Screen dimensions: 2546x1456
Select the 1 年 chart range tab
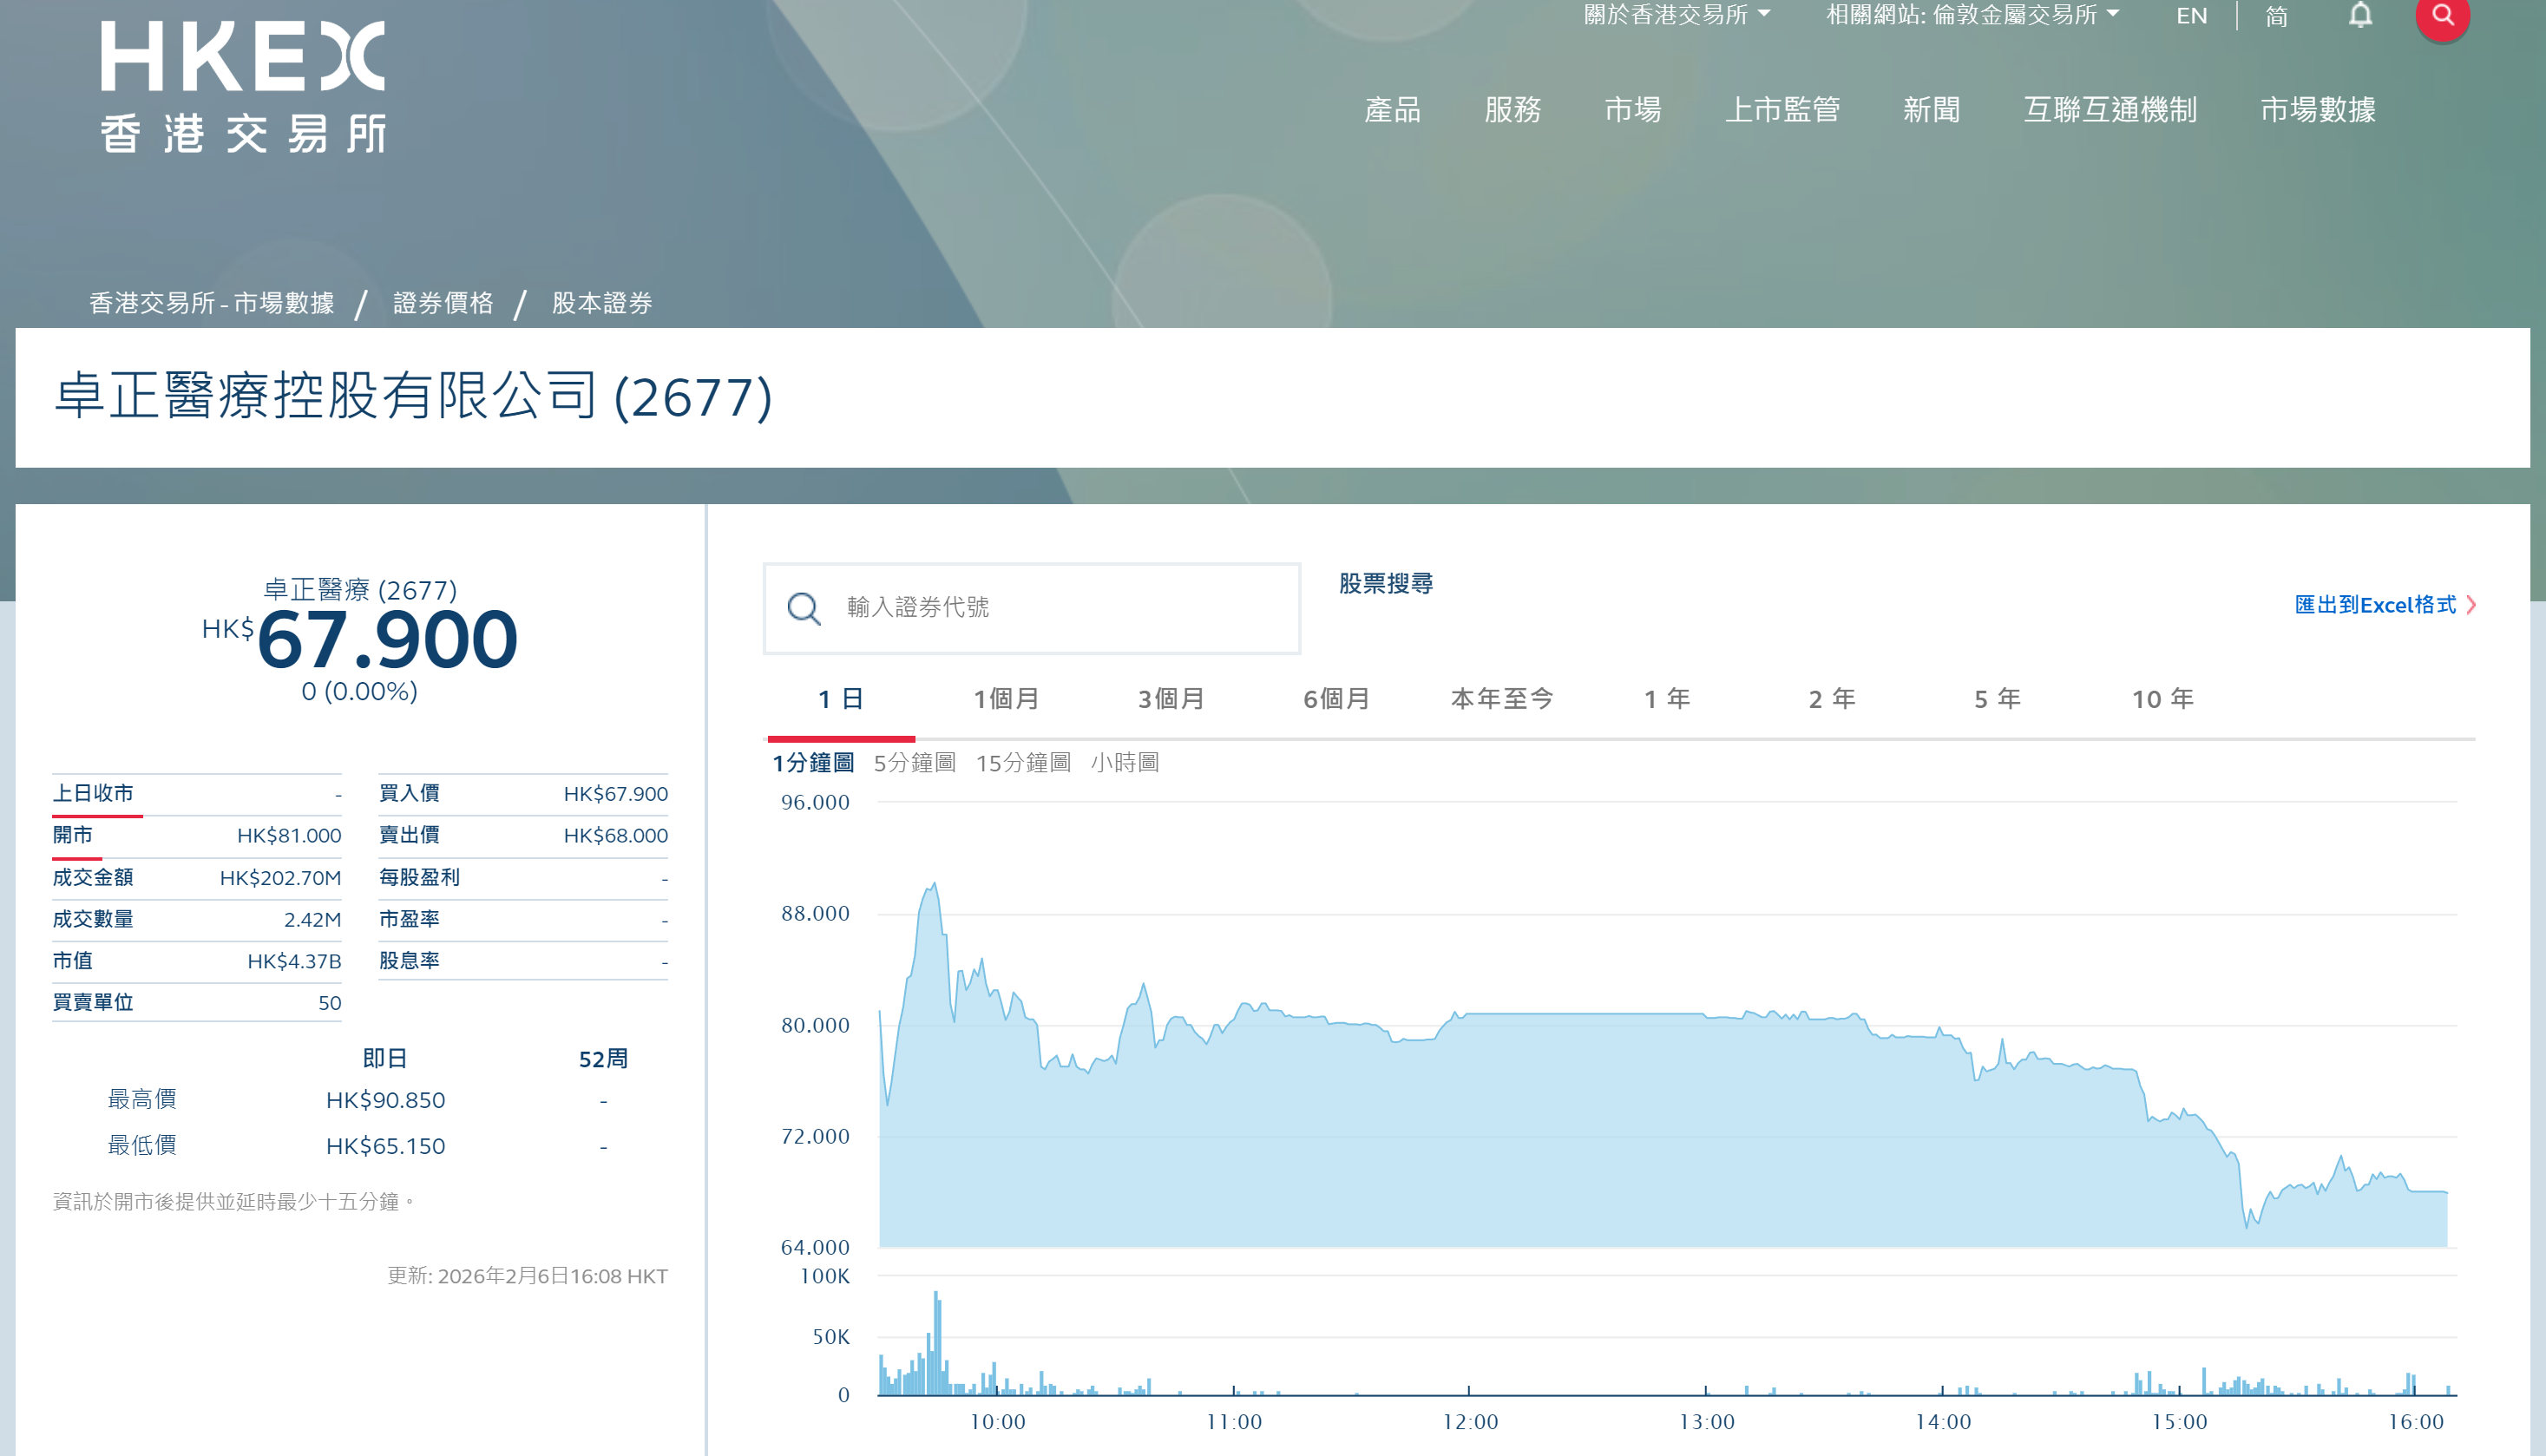point(1667,699)
